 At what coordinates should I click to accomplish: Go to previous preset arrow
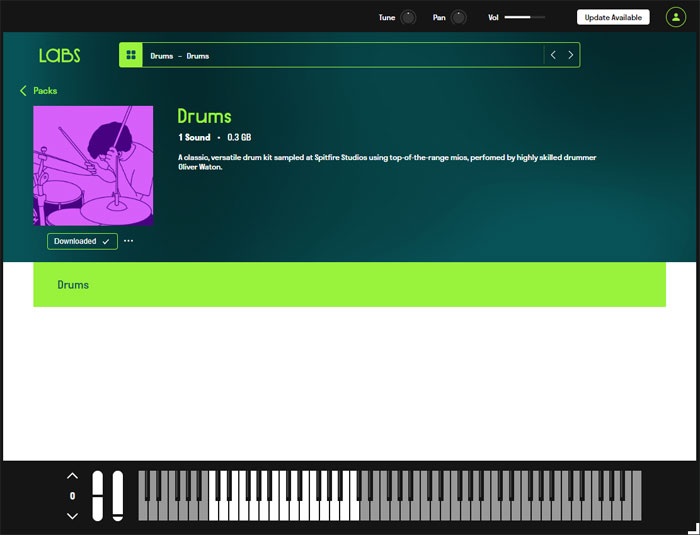(553, 55)
